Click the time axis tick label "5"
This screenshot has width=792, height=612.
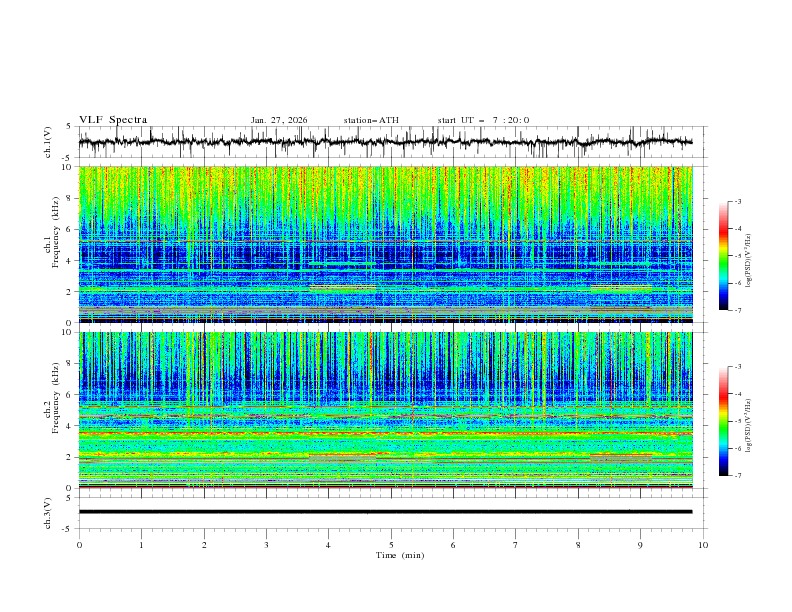click(391, 545)
